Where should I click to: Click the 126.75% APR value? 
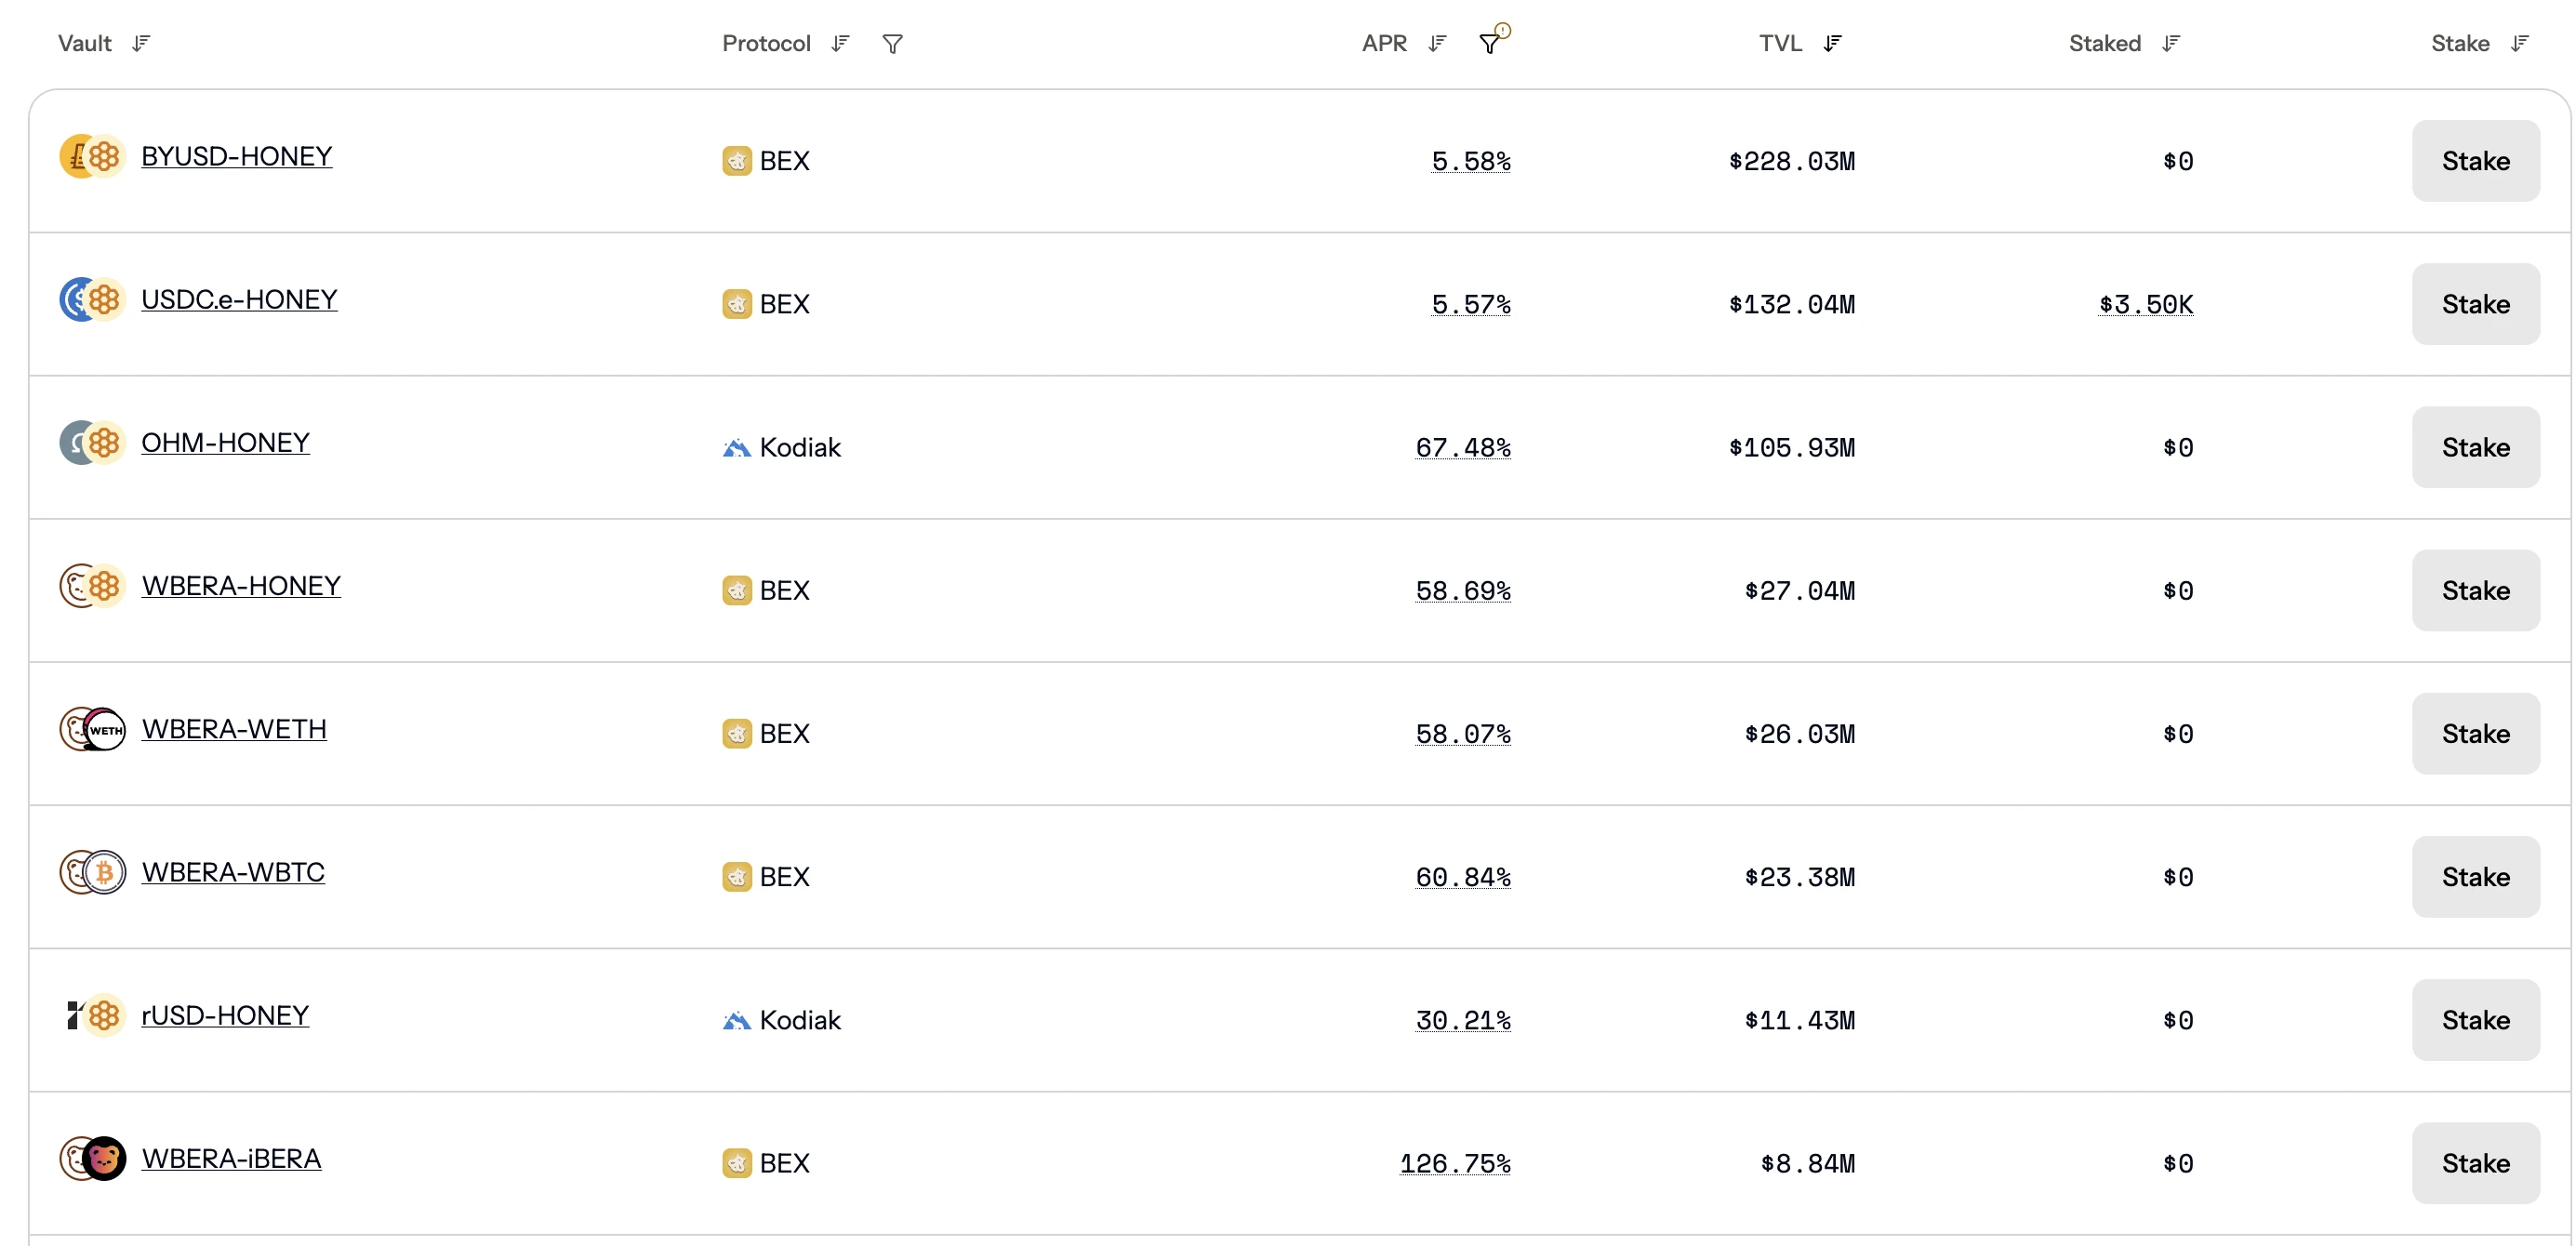1454,1164
